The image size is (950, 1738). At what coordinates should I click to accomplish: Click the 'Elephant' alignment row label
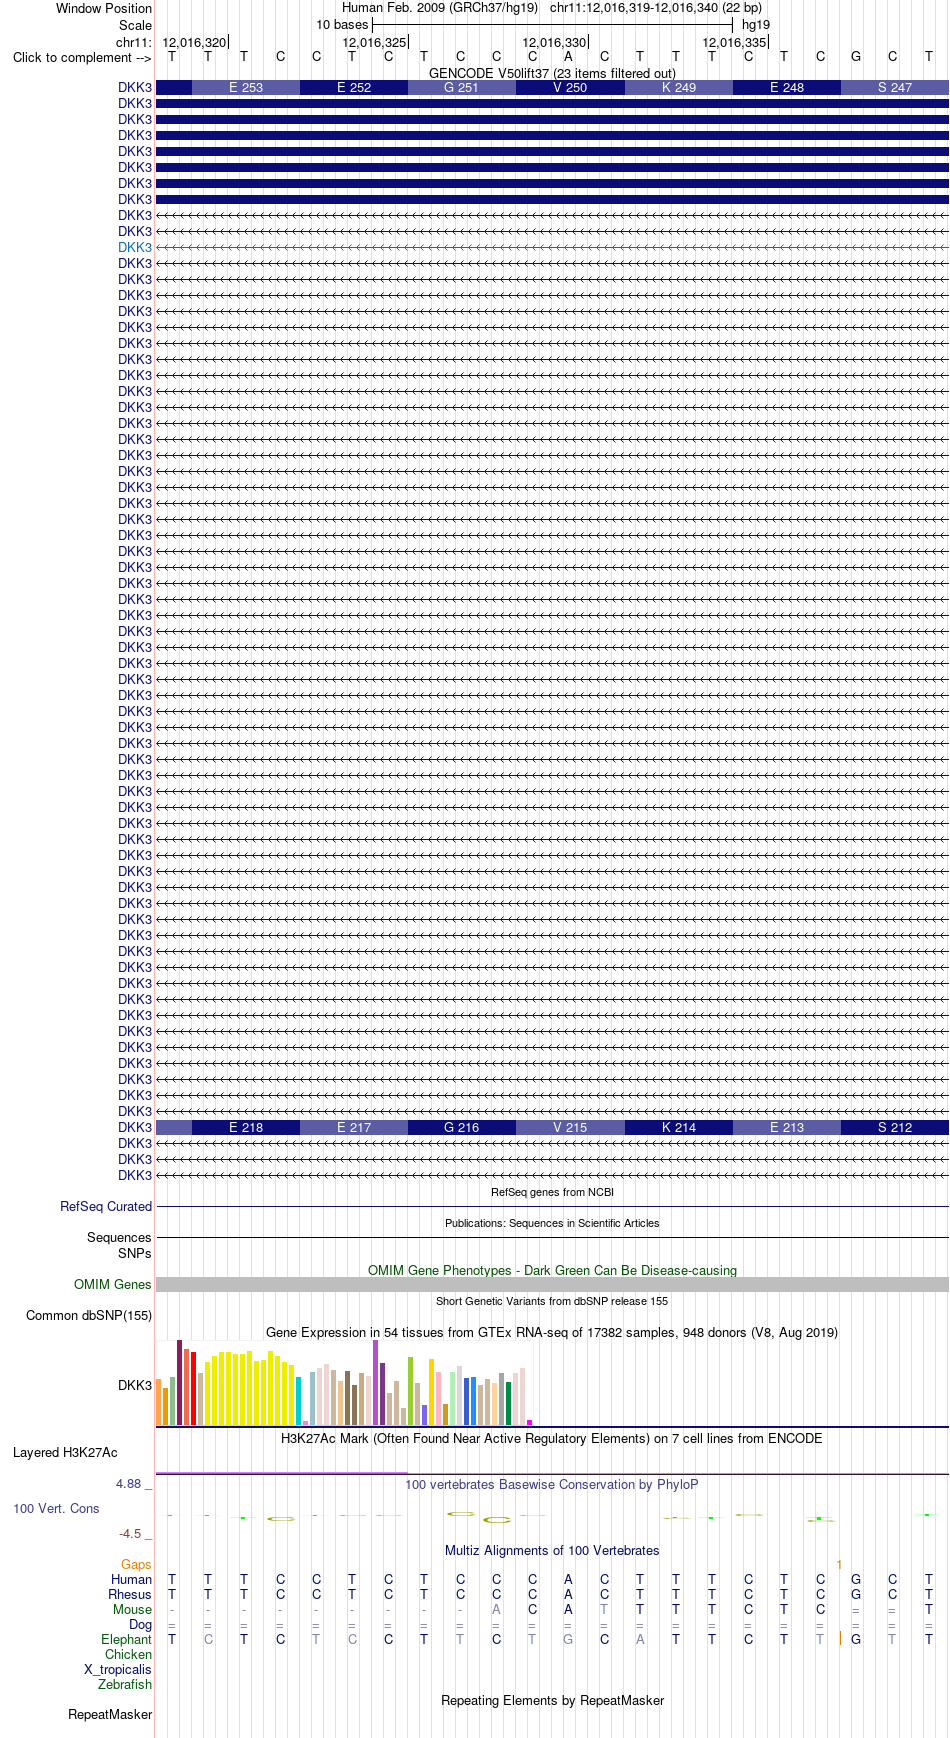pyautogui.click(x=126, y=1639)
